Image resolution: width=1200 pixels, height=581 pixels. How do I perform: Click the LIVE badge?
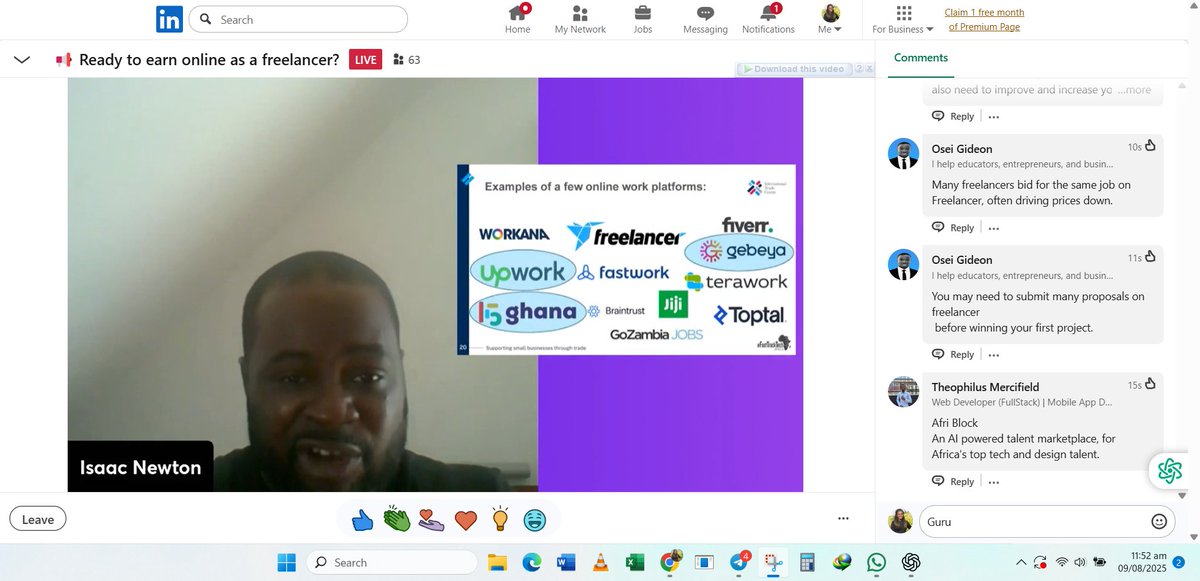[x=365, y=60]
